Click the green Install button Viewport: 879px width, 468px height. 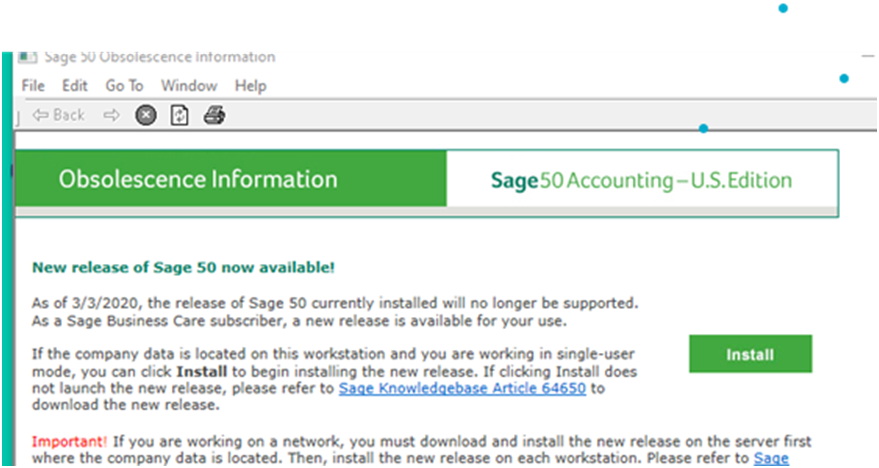tap(750, 354)
